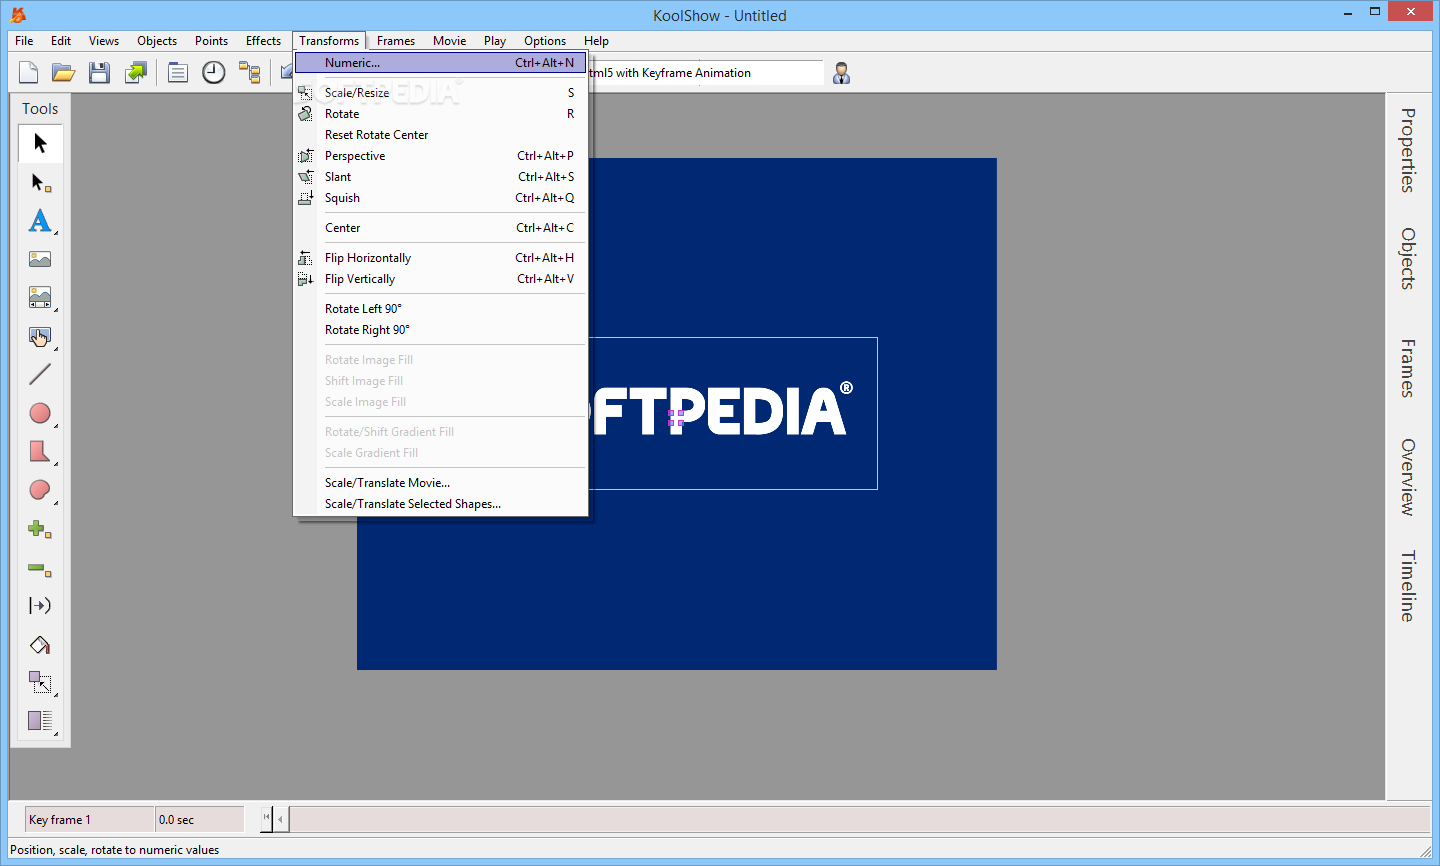Viewport: 1440px width, 866px height.
Task: Select Flip Vertically
Action: tap(440, 279)
